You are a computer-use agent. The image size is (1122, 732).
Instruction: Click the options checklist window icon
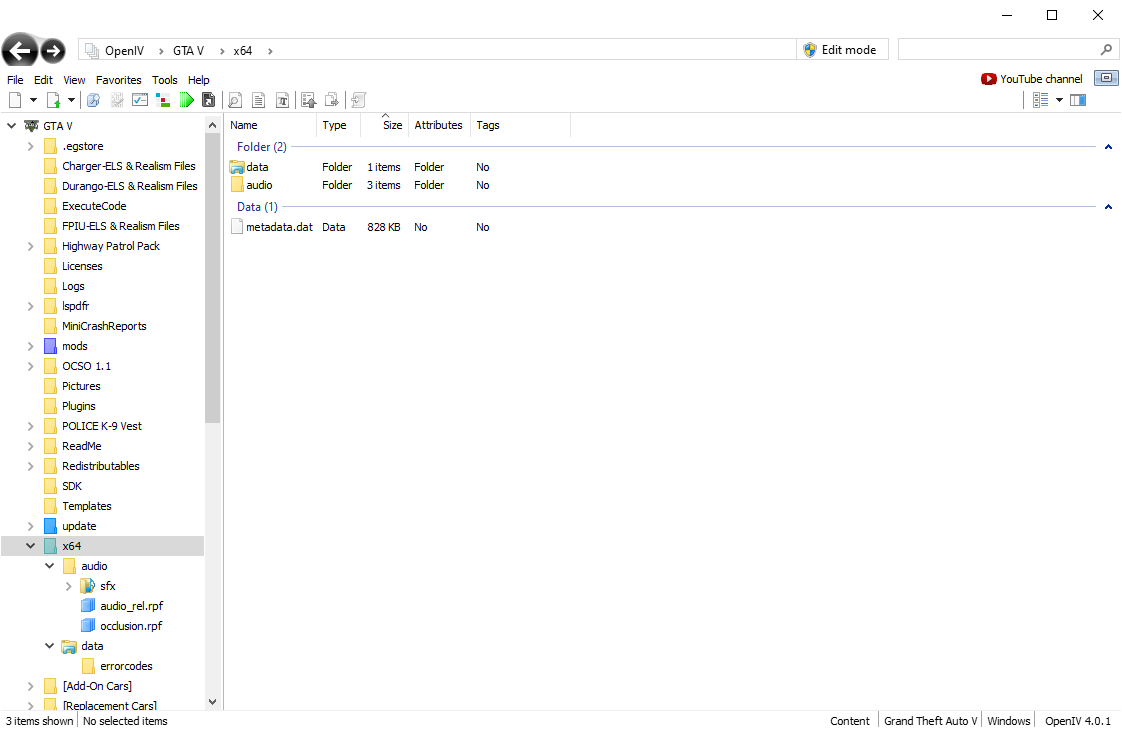click(x=140, y=100)
